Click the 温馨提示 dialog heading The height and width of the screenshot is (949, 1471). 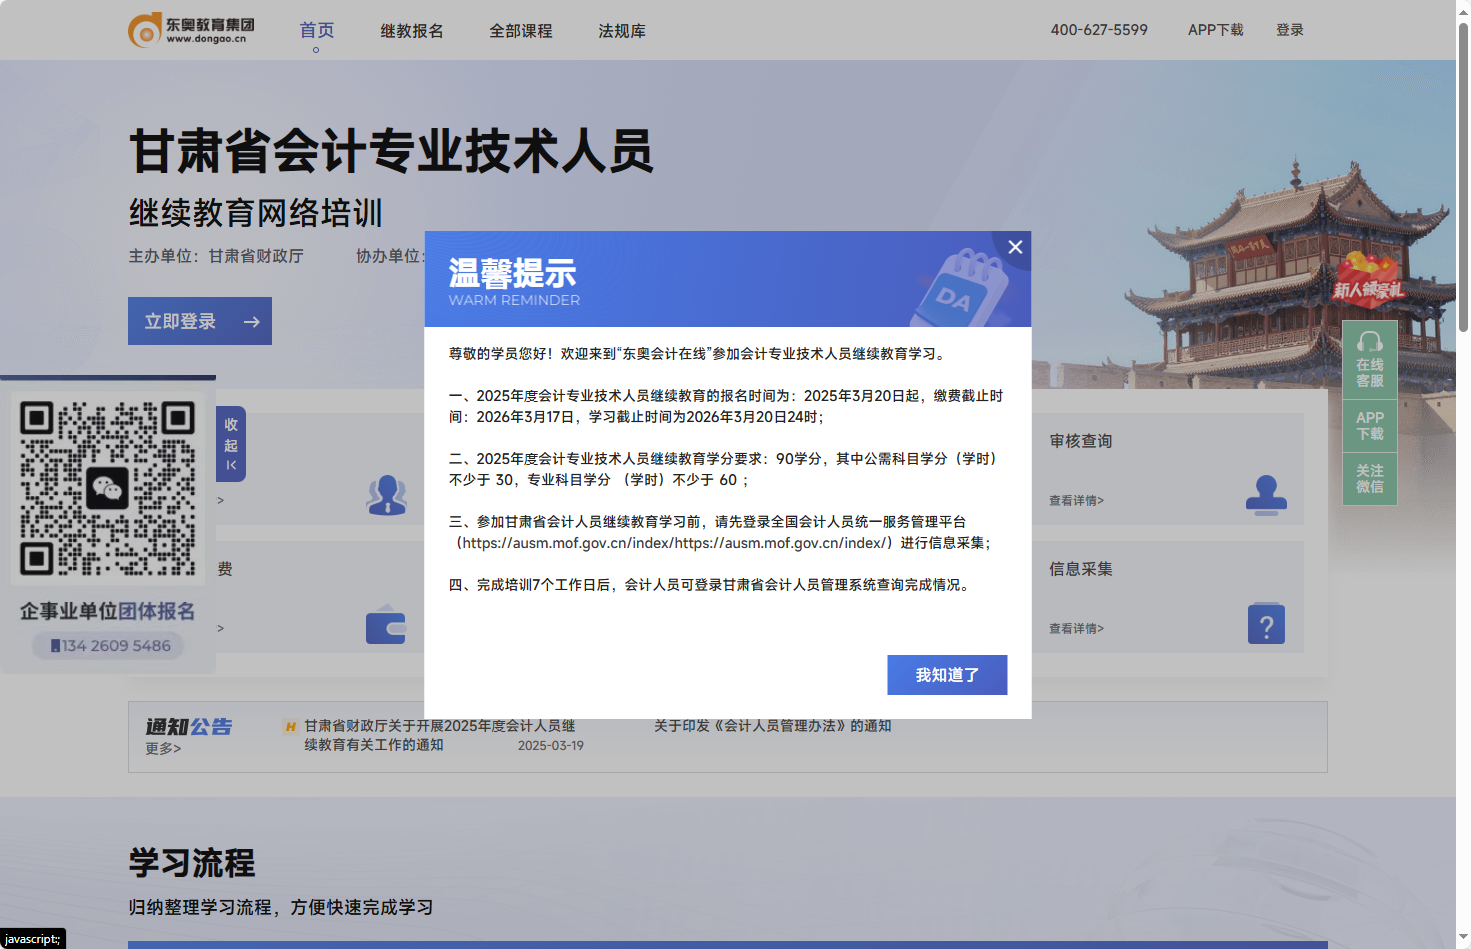point(512,273)
